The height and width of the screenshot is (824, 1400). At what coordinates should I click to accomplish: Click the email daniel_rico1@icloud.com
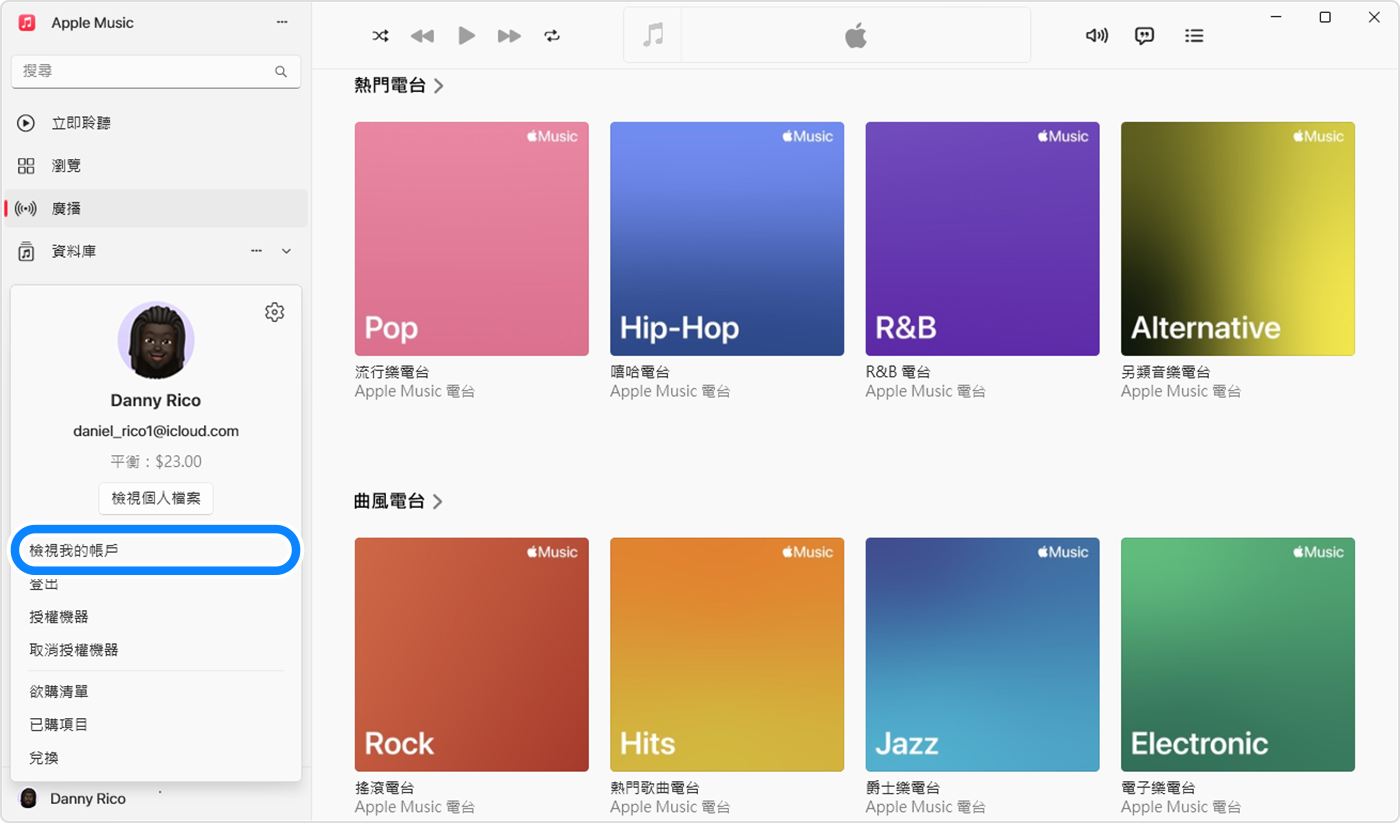(156, 431)
